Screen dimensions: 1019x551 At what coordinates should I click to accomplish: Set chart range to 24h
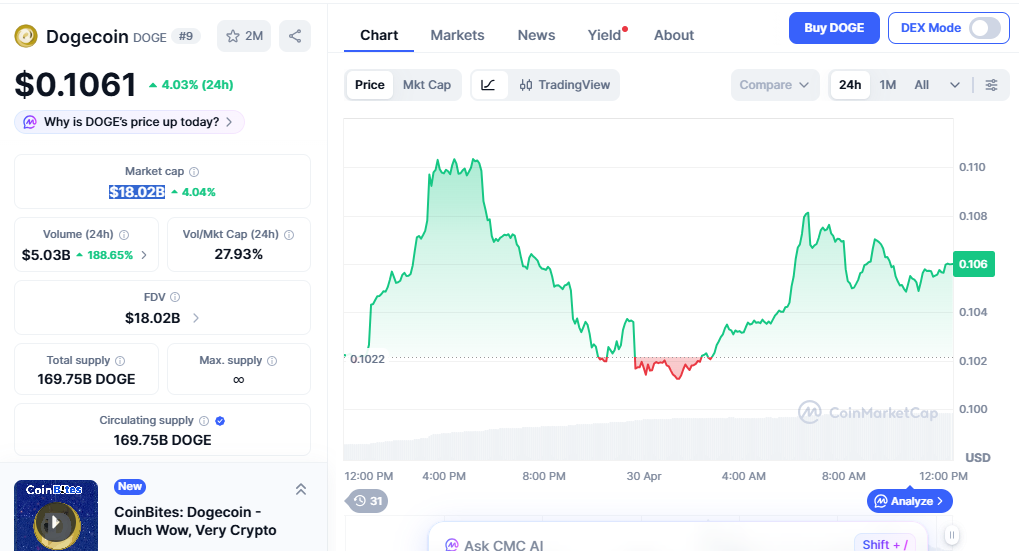[x=850, y=85]
